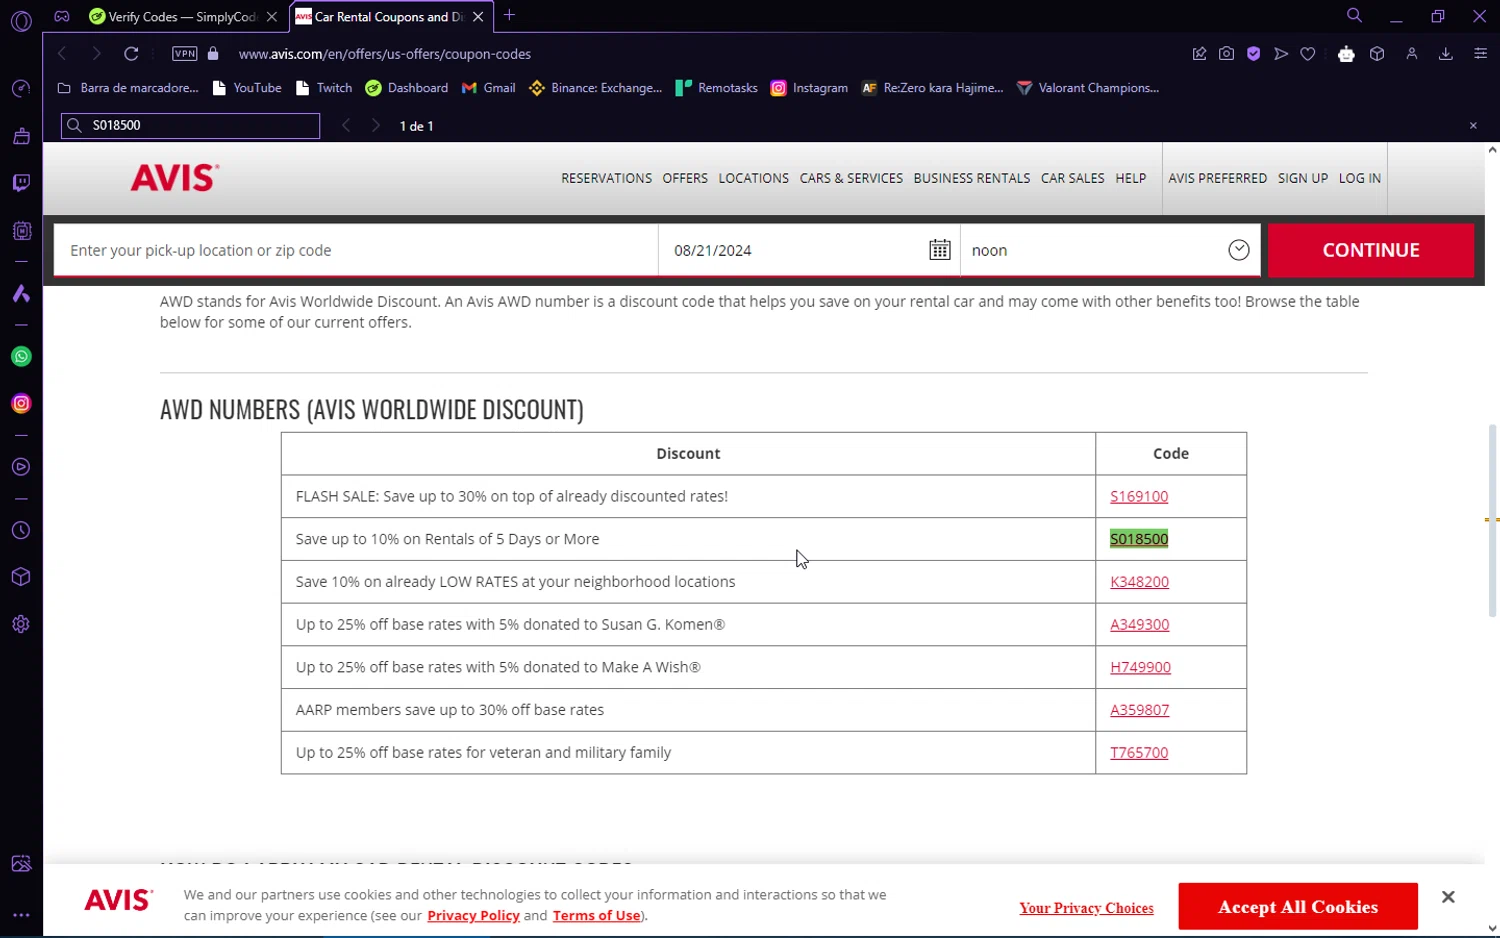
Task: Open the HELP menu
Action: click(x=1131, y=178)
